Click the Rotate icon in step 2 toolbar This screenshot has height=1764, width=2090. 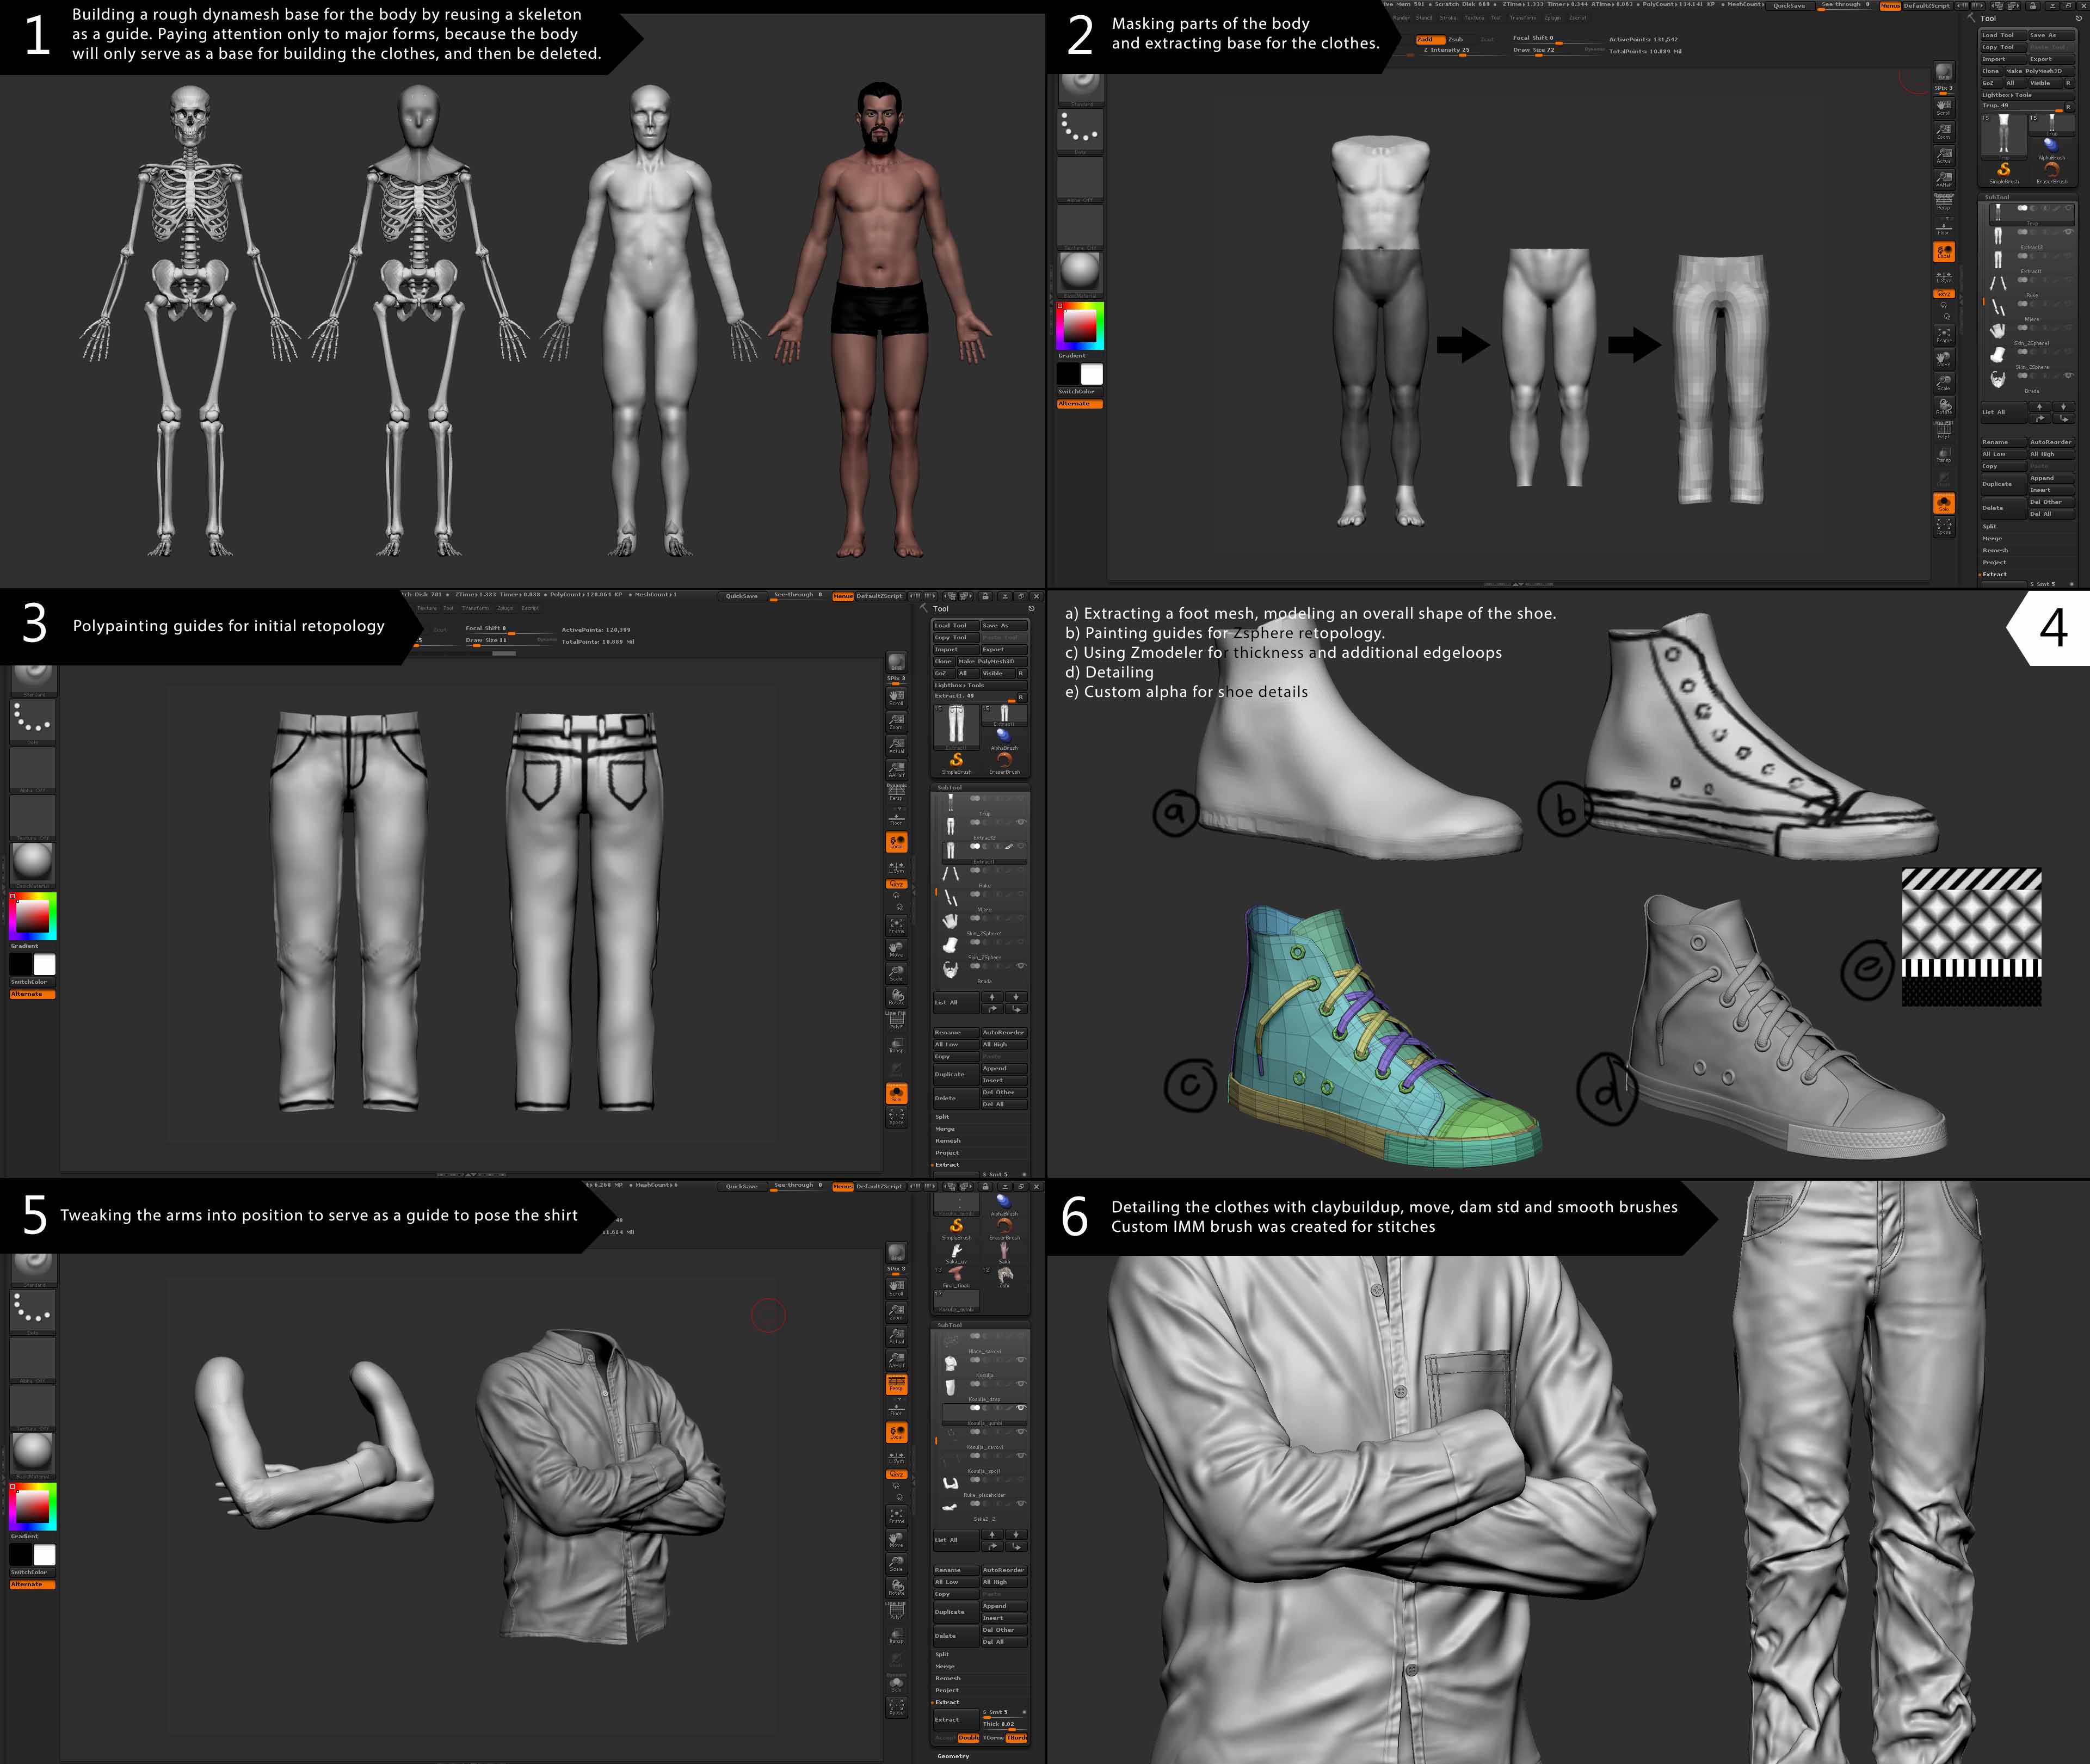pos(1943,407)
